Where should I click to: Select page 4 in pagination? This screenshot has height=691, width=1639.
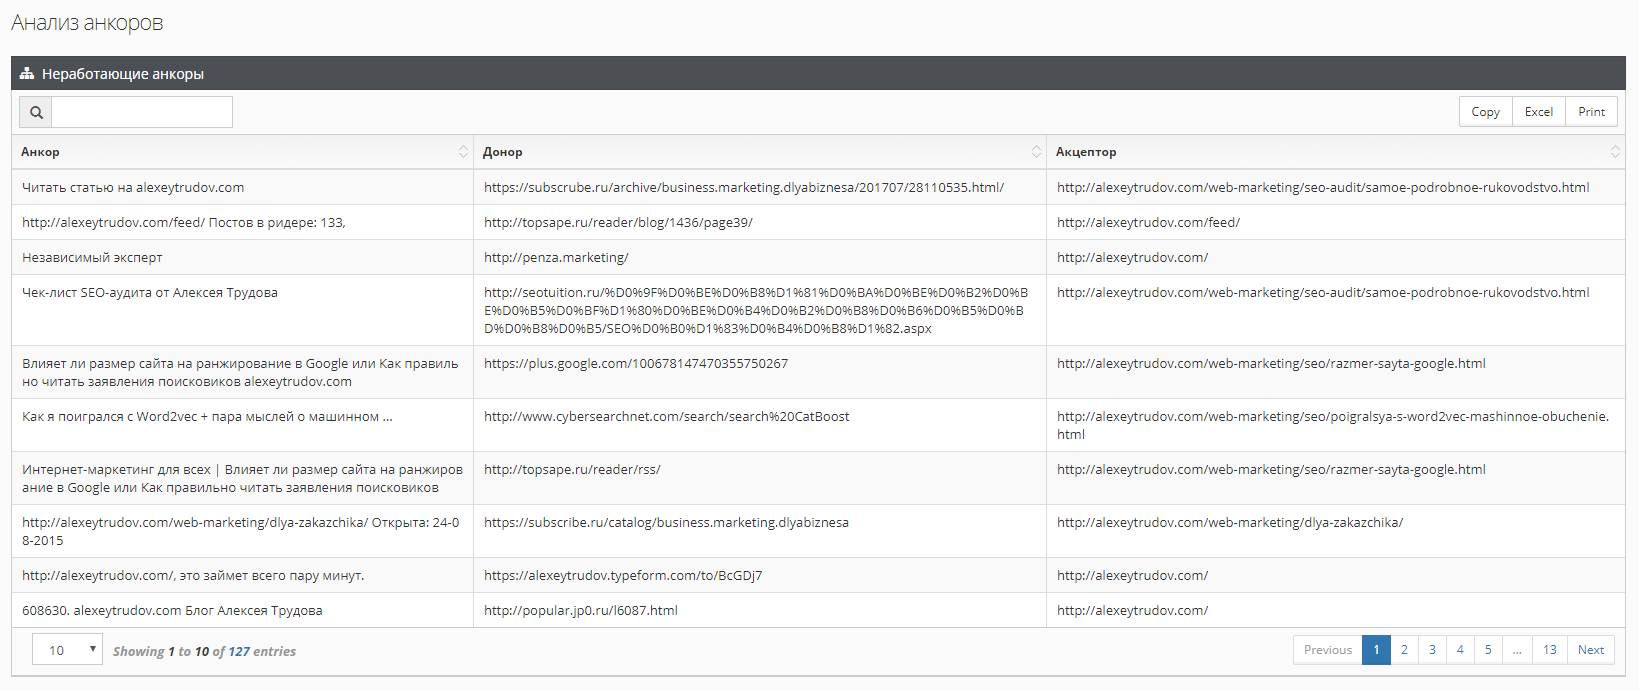click(1460, 650)
